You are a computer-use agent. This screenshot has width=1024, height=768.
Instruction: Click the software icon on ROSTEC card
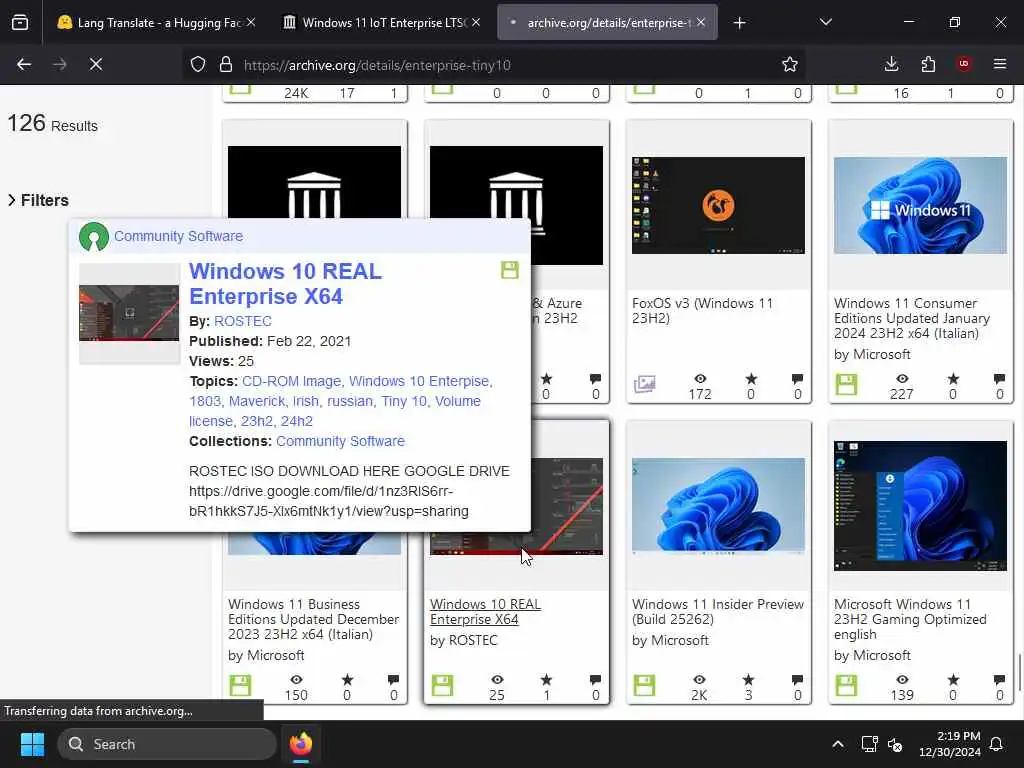pos(442,685)
